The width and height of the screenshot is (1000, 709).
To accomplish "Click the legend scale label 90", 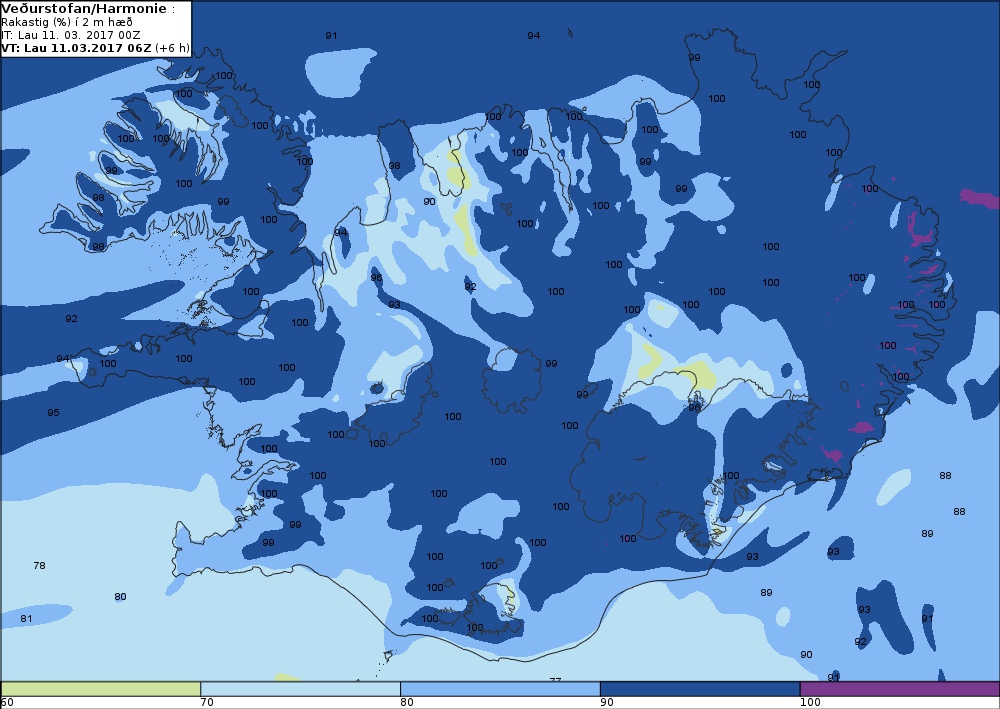I will point(607,703).
